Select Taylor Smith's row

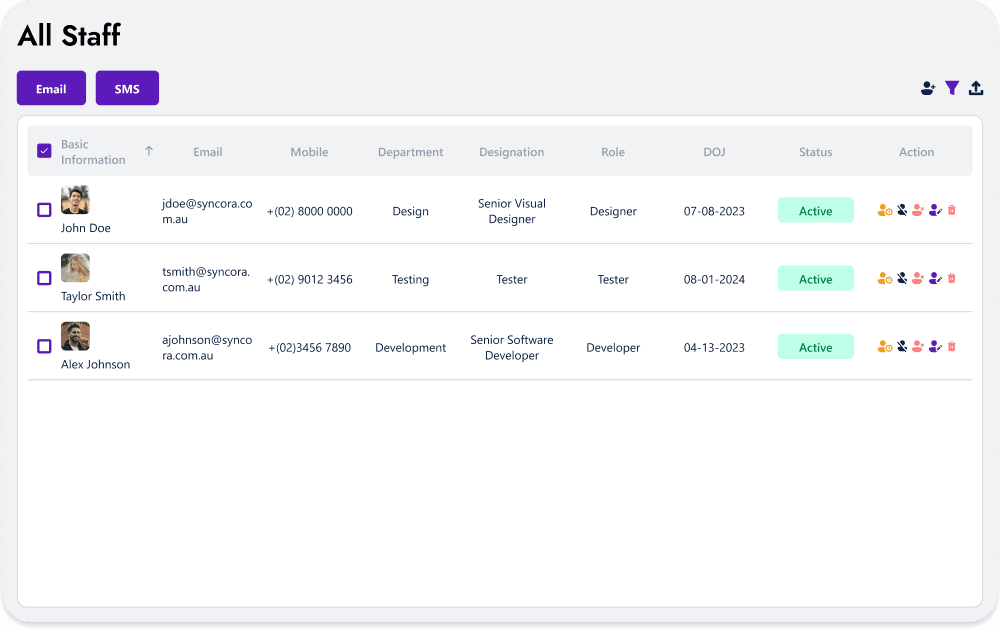point(44,278)
